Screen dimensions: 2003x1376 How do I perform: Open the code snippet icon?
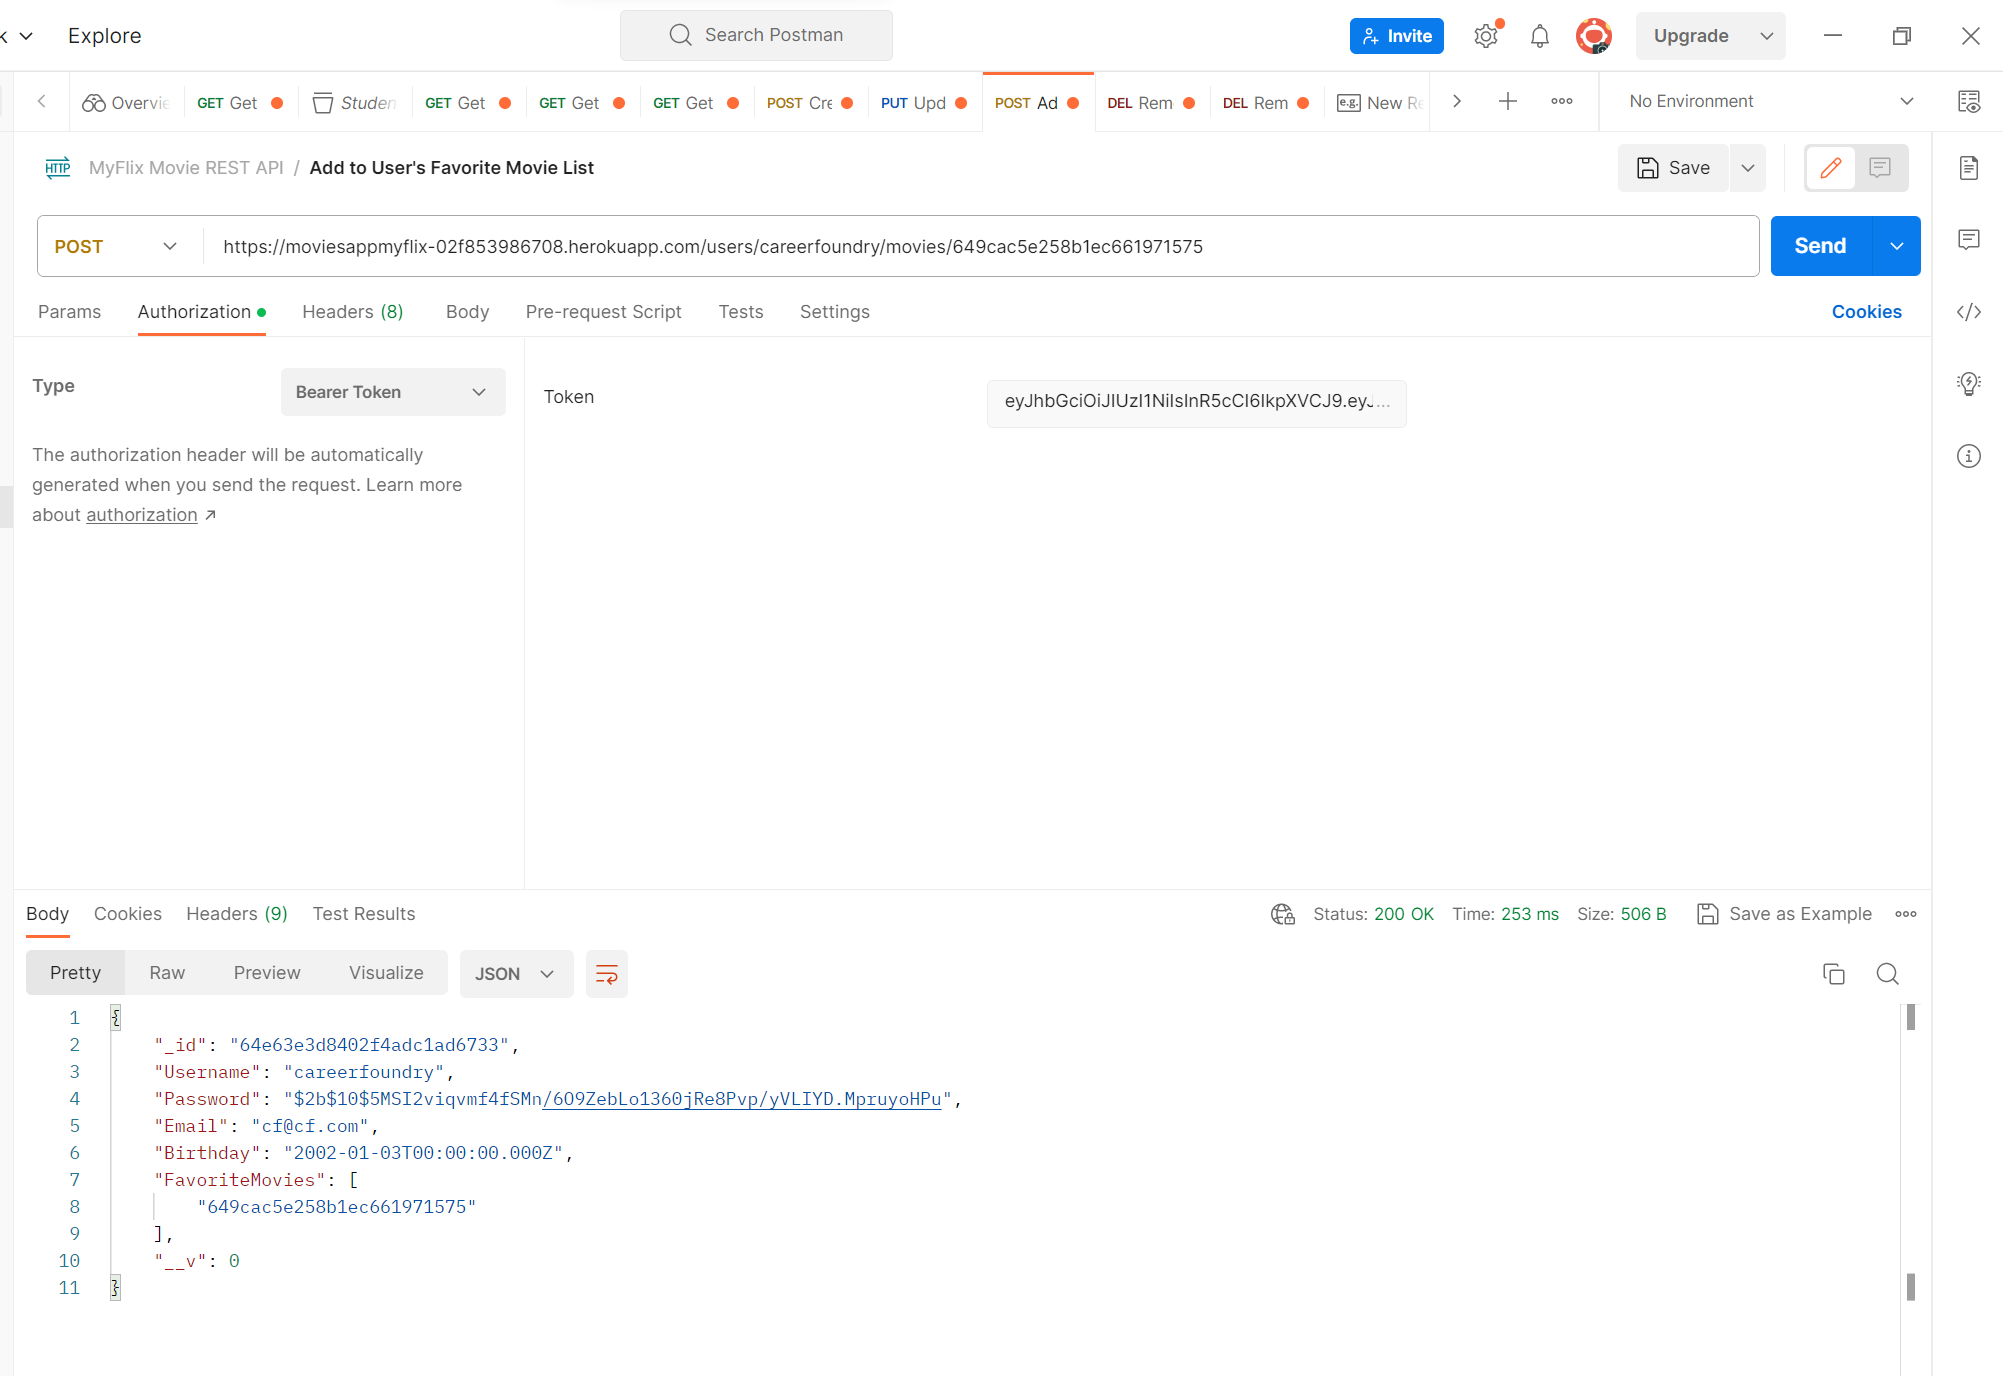click(1969, 312)
